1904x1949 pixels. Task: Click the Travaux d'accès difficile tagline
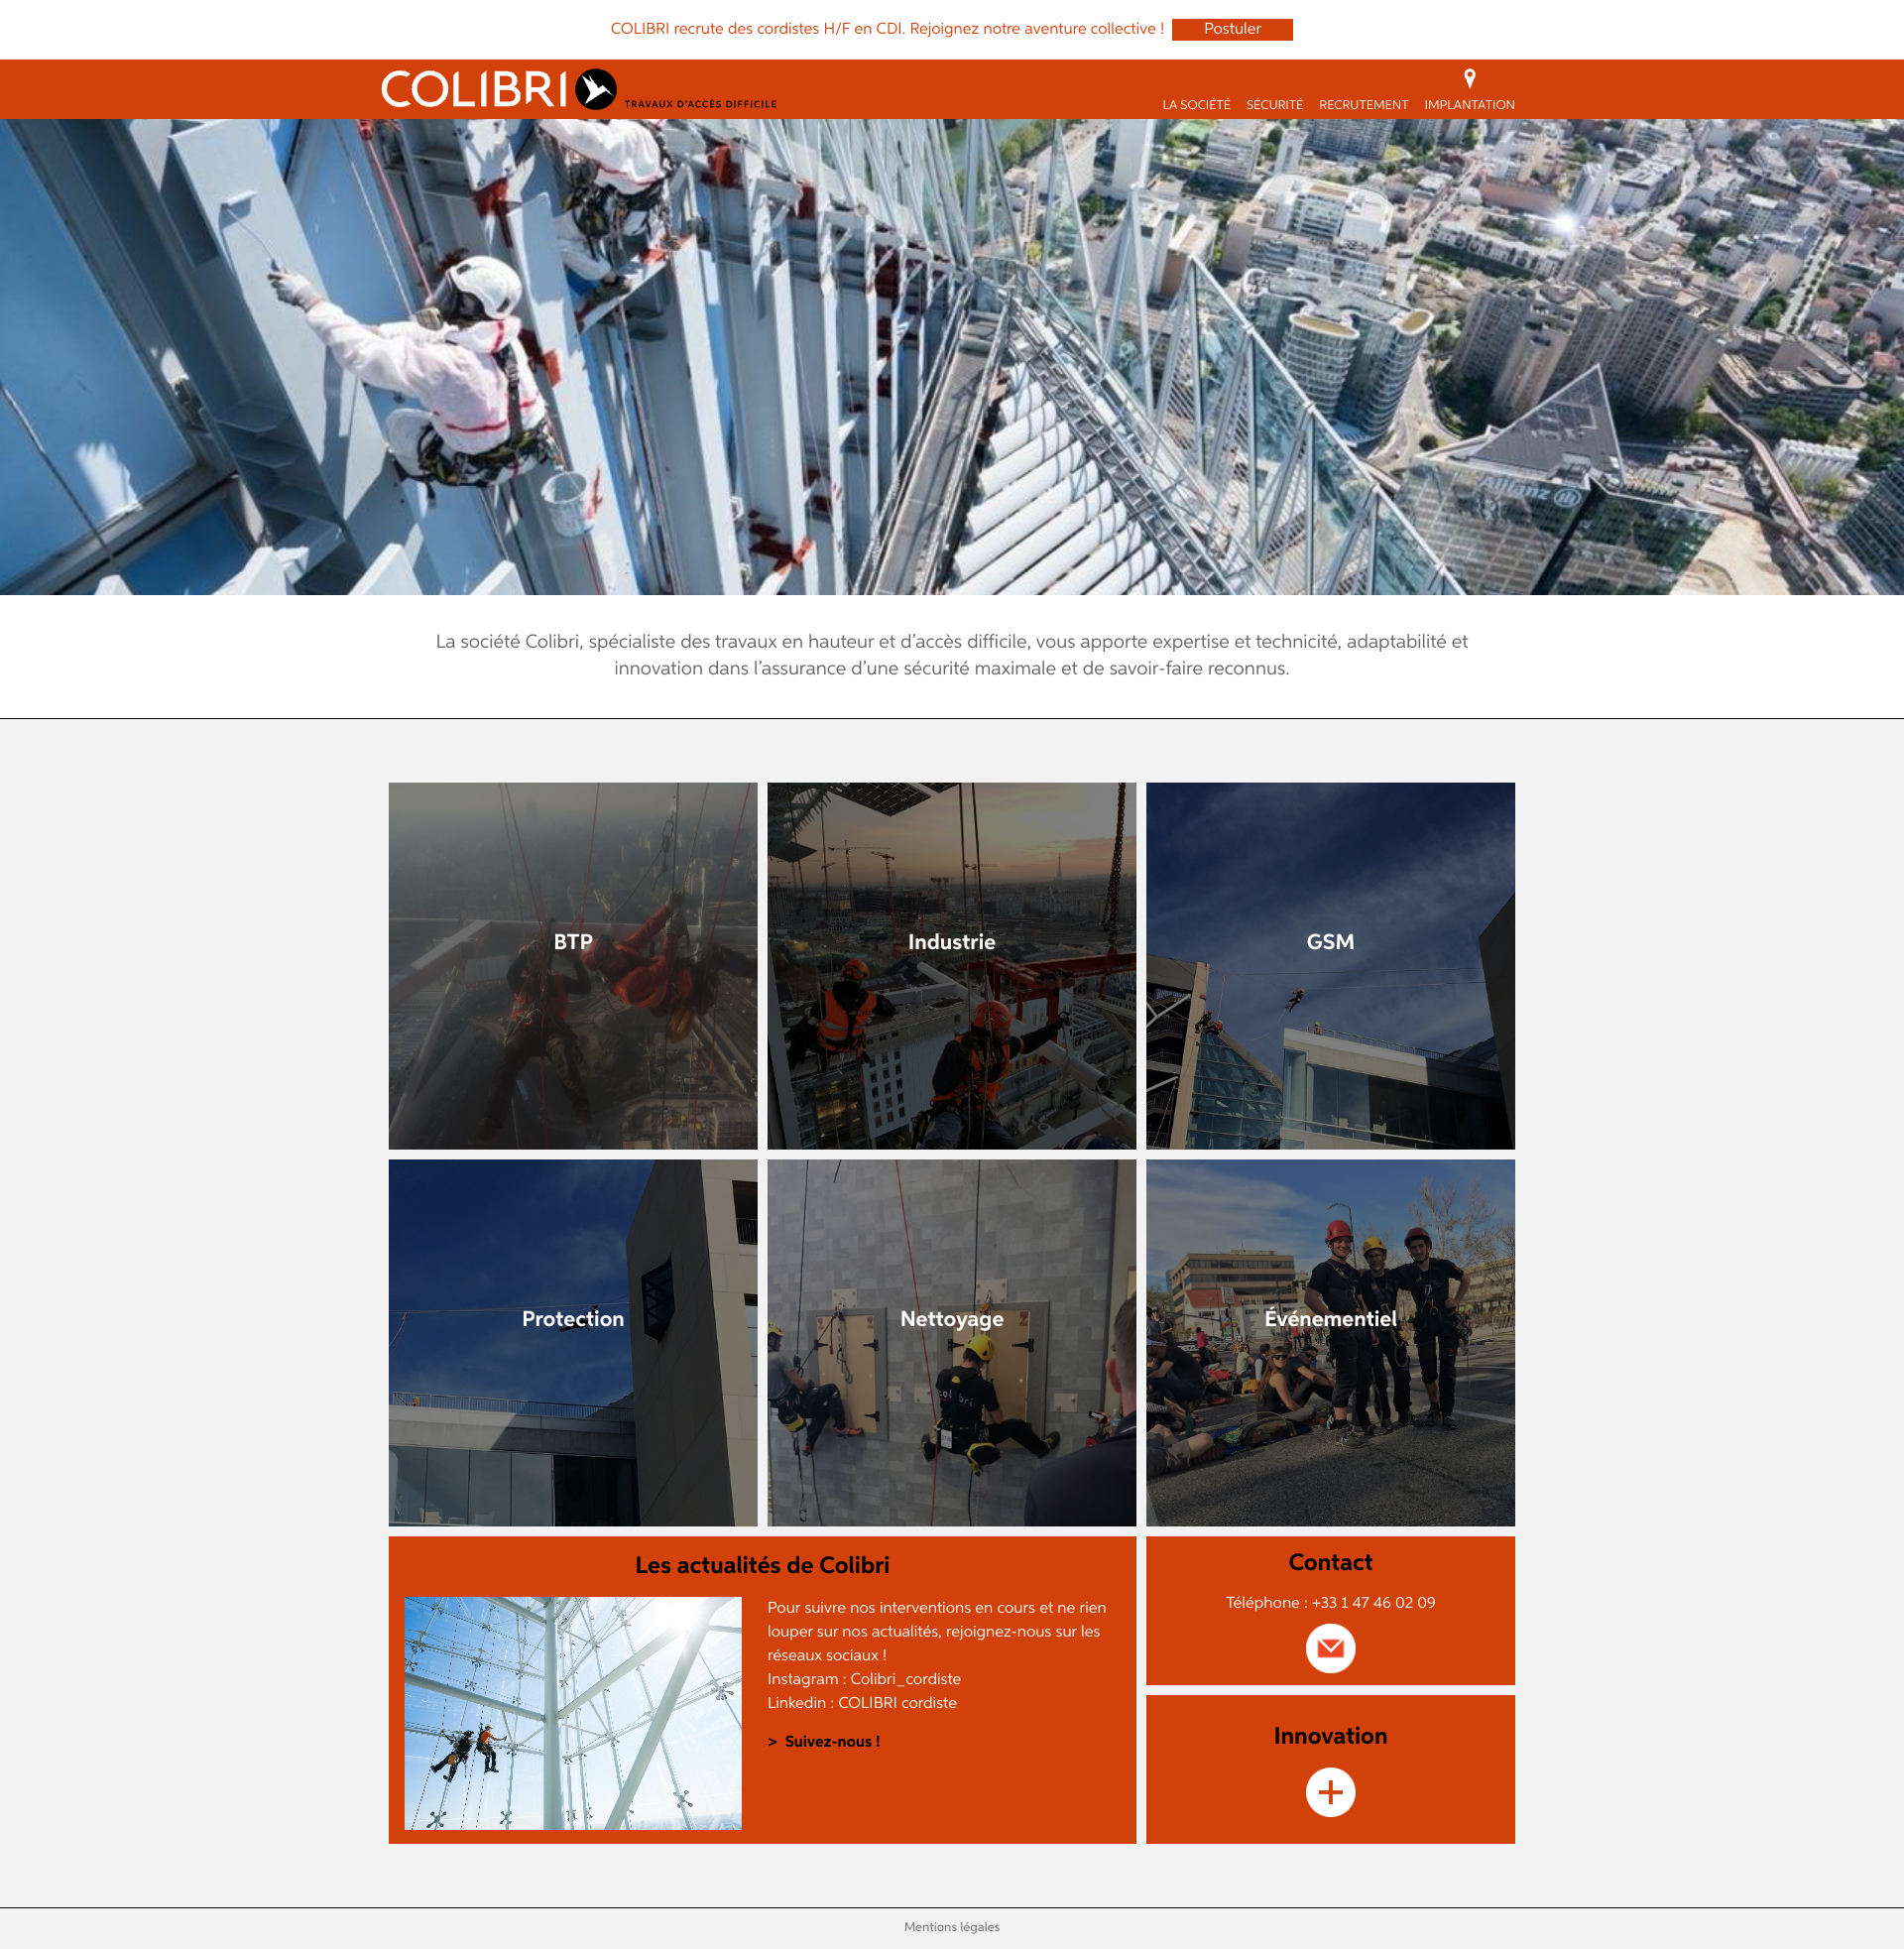[700, 104]
